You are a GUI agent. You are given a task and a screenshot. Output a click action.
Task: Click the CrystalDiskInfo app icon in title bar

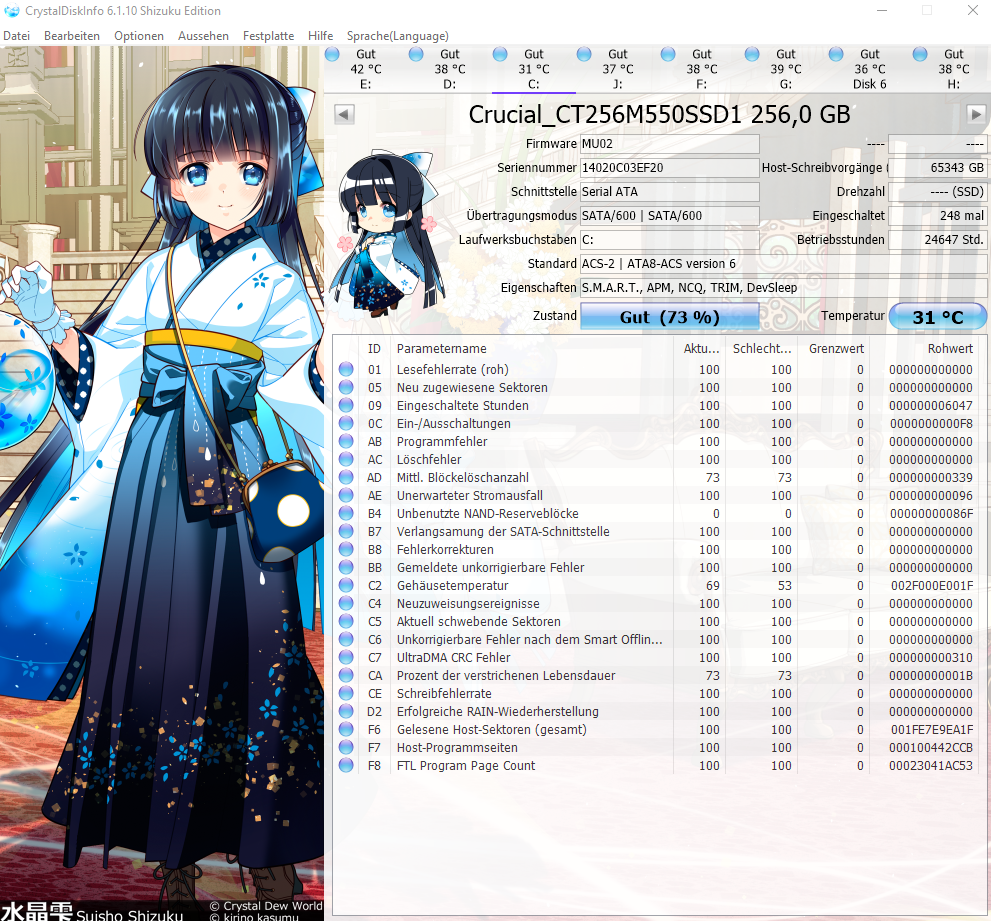[x=11, y=11]
